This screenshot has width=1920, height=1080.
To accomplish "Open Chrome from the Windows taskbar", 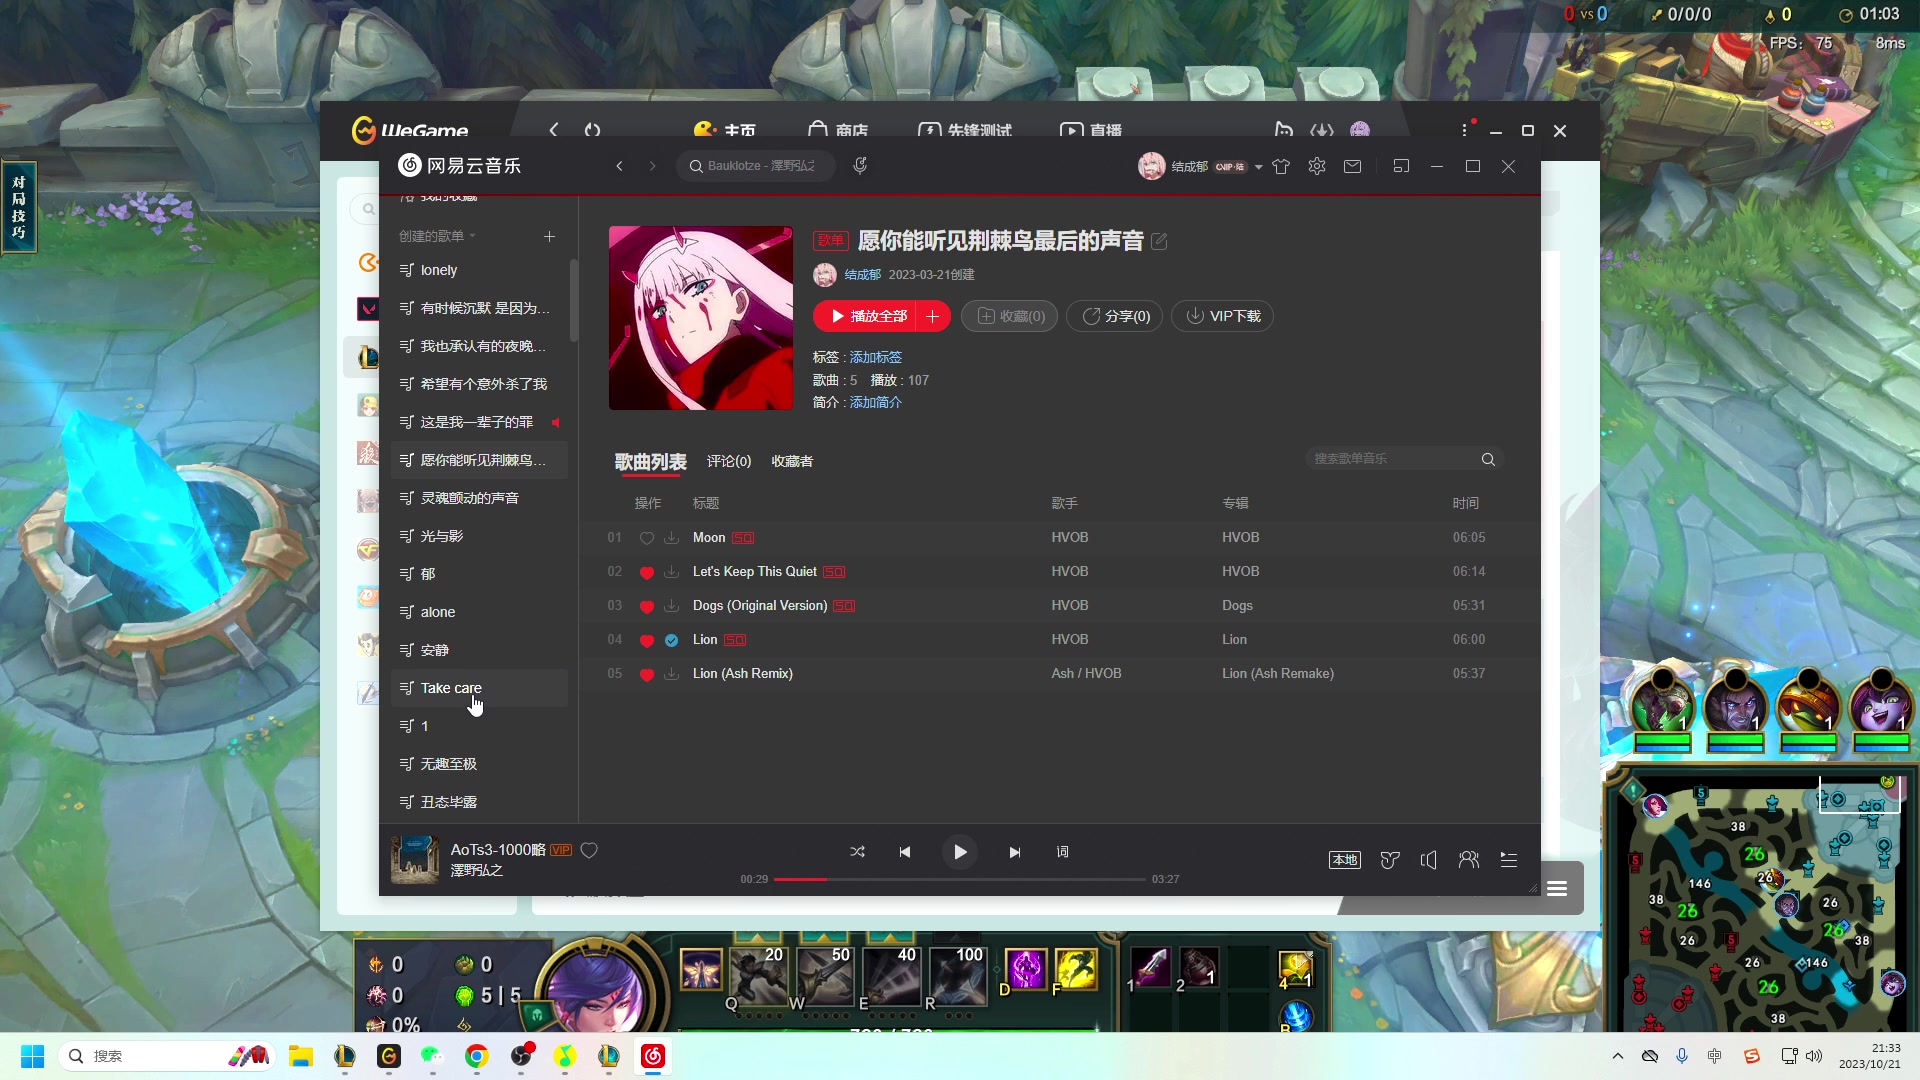I will tap(477, 1056).
